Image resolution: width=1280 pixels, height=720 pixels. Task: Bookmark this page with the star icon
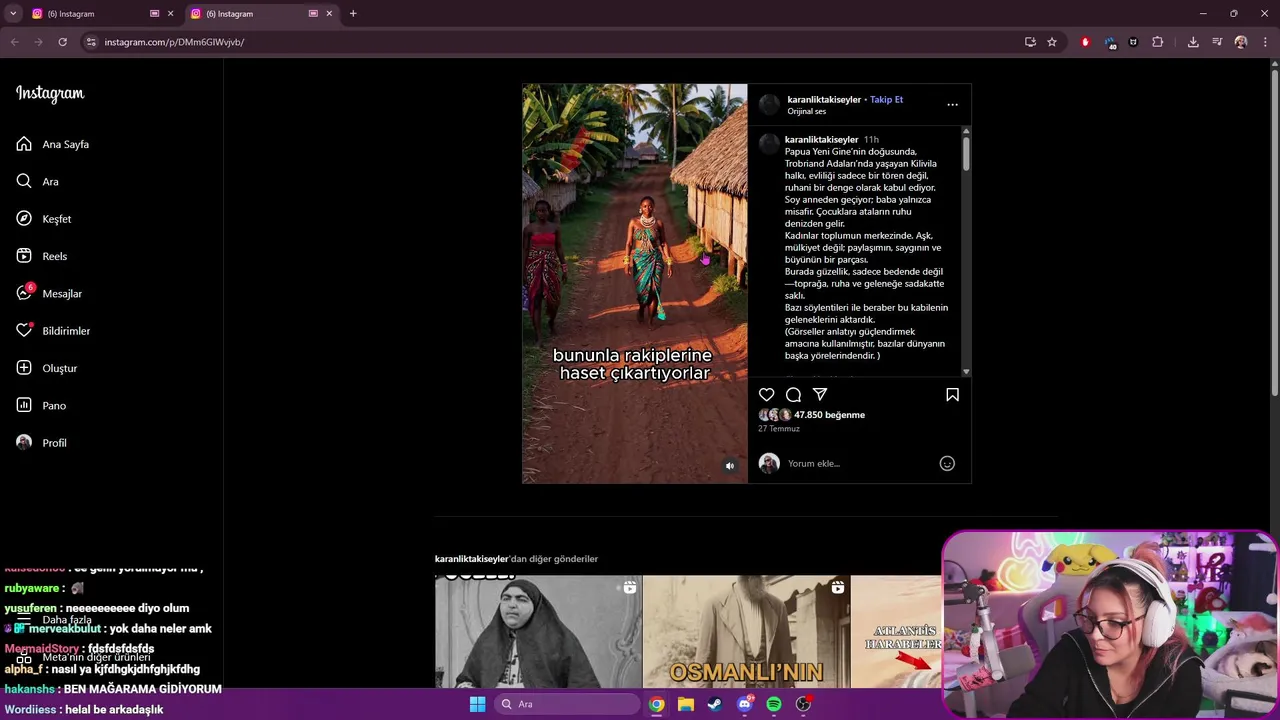[1052, 42]
